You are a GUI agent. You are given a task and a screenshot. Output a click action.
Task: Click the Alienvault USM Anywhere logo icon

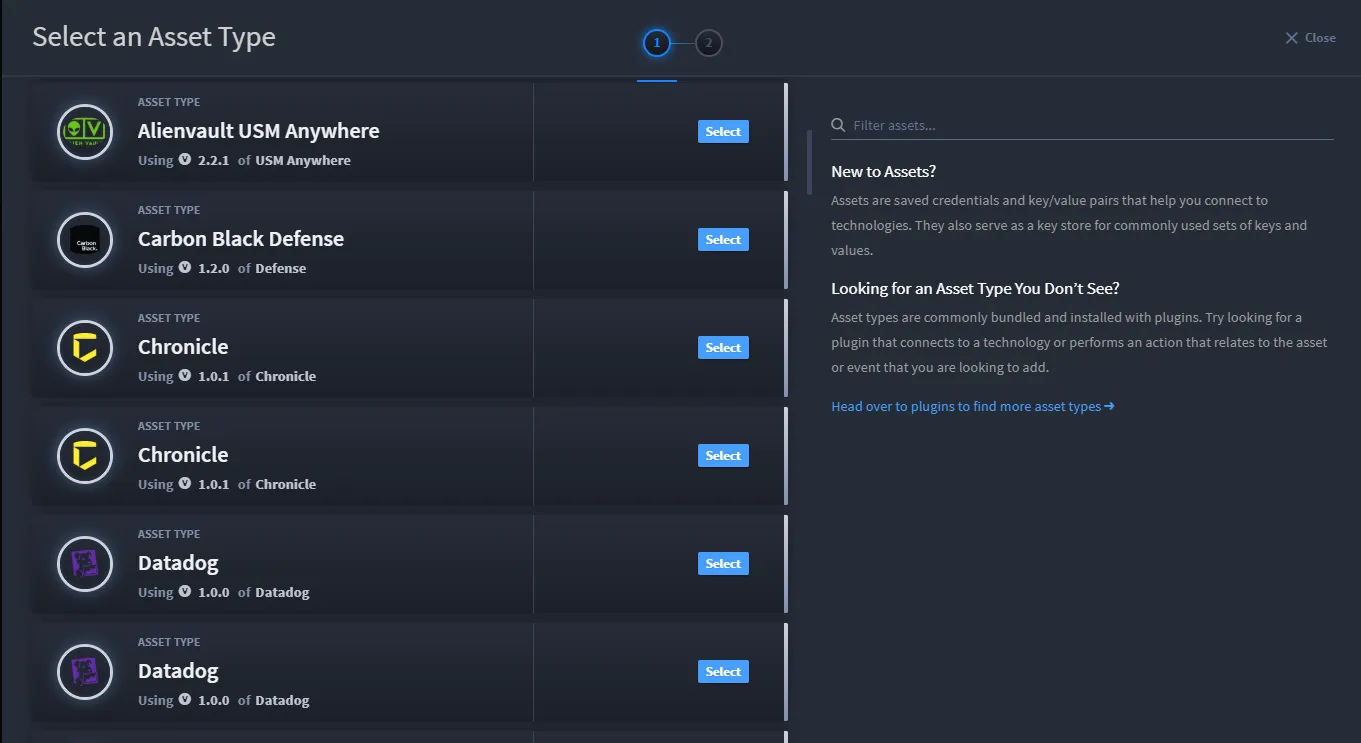pyautogui.click(x=85, y=132)
